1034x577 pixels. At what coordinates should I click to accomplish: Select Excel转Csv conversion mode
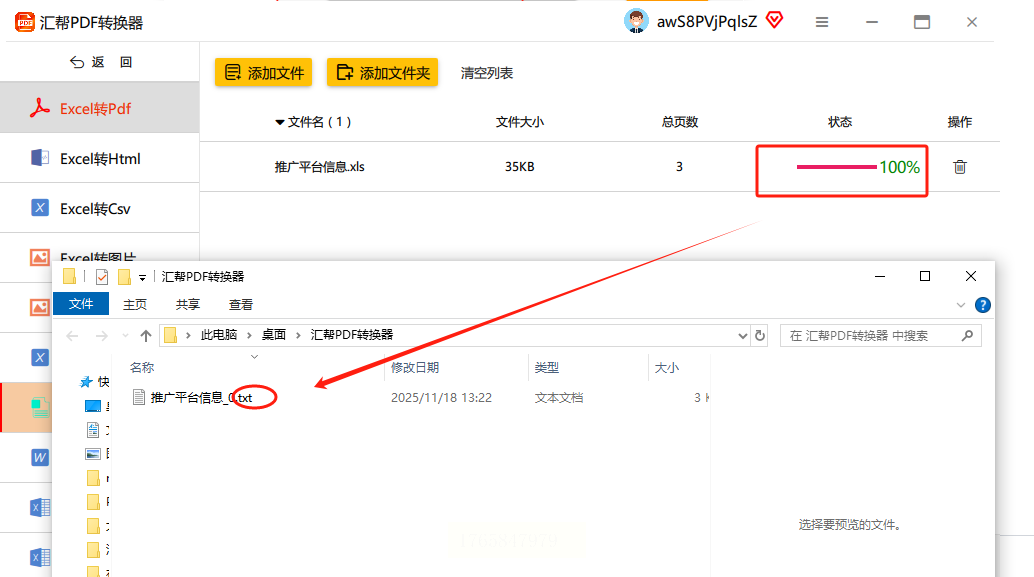100,208
